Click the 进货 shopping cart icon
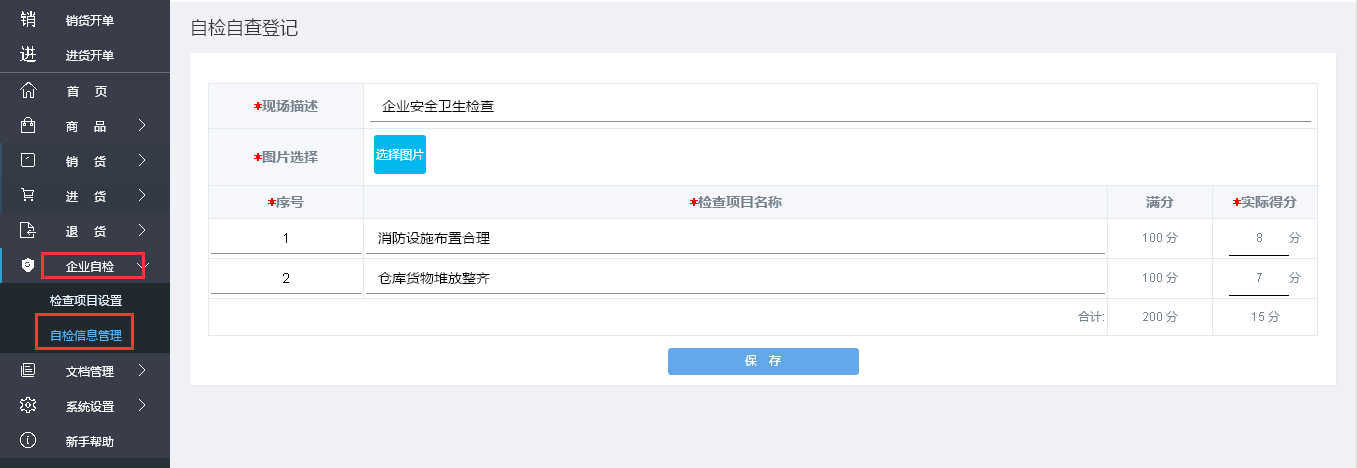The height and width of the screenshot is (468, 1357). coord(28,195)
